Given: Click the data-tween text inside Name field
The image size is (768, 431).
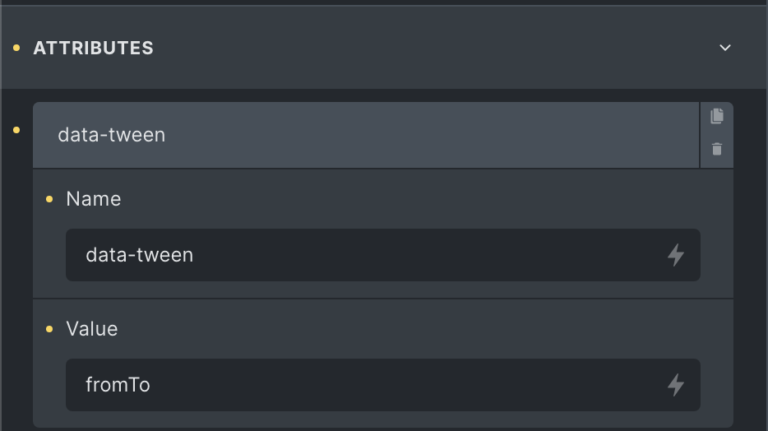Looking at the screenshot, I should point(139,255).
